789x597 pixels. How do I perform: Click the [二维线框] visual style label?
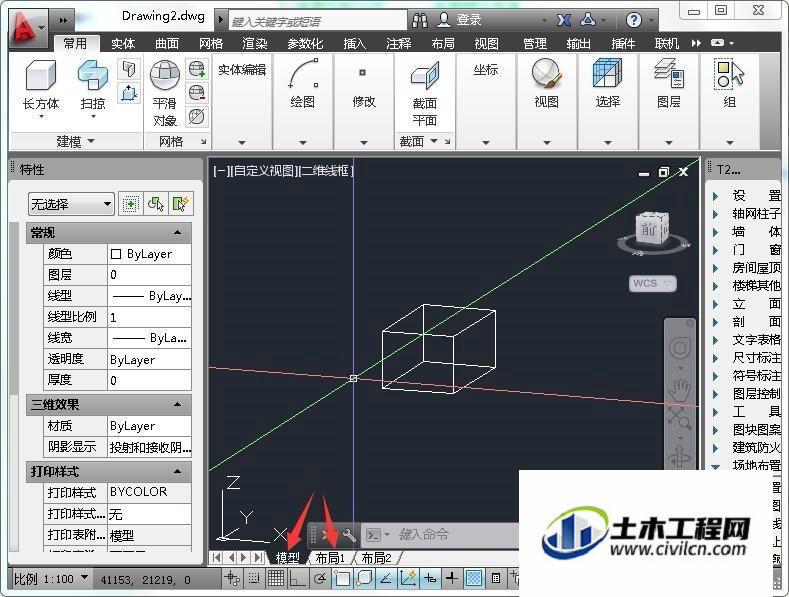point(325,171)
